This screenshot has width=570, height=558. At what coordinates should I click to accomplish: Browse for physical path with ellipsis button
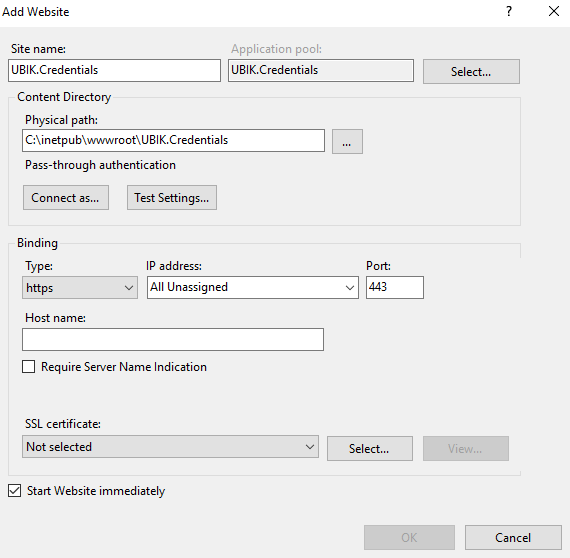coord(347,141)
